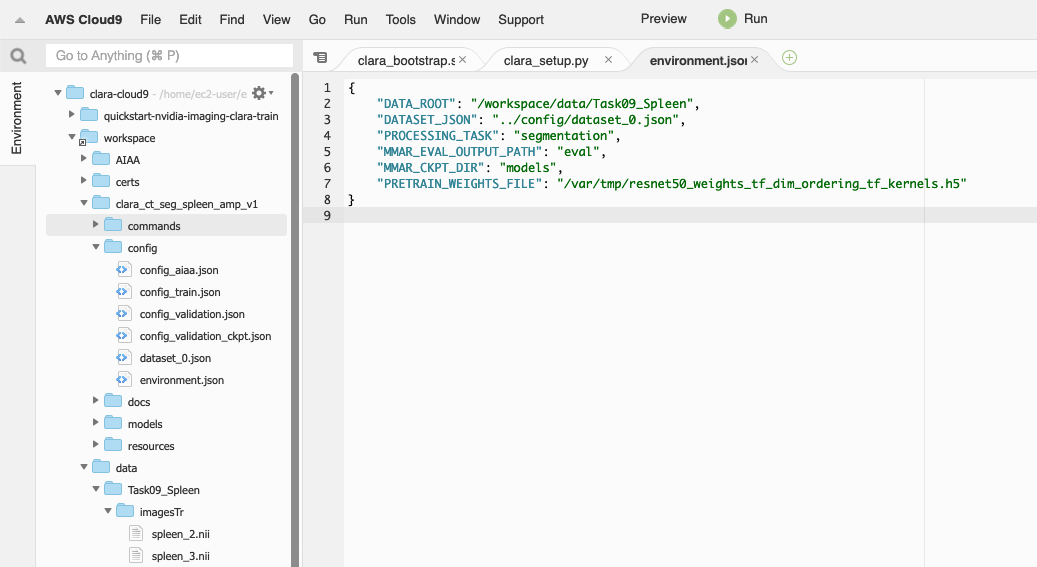This screenshot has width=1037, height=567.
Task: Open the search magnifier icon
Action: (x=19, y=56)
